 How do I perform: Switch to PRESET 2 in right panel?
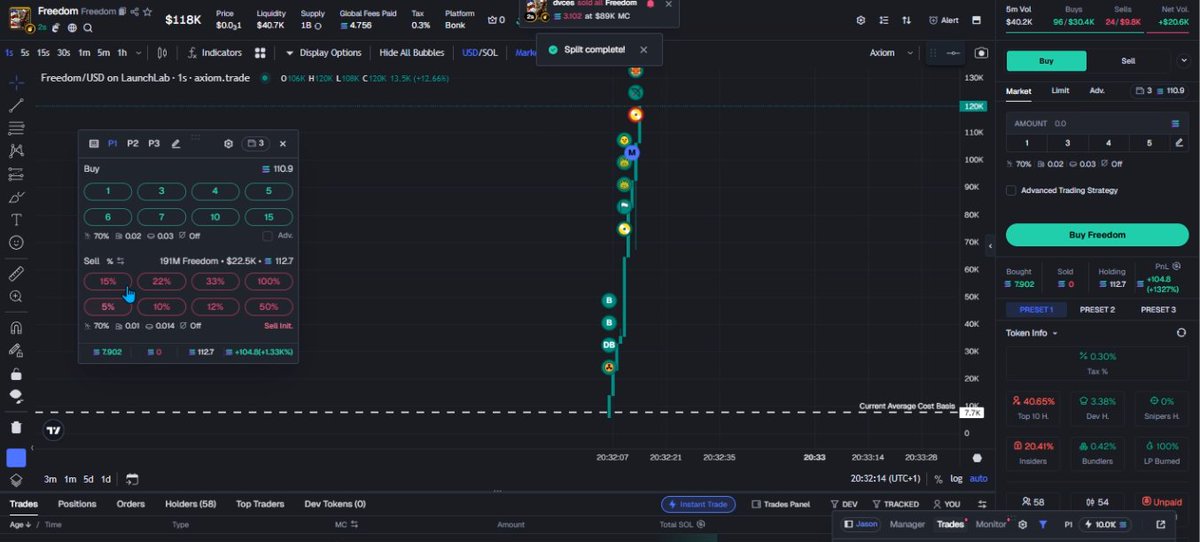(x=1097, y=310)
